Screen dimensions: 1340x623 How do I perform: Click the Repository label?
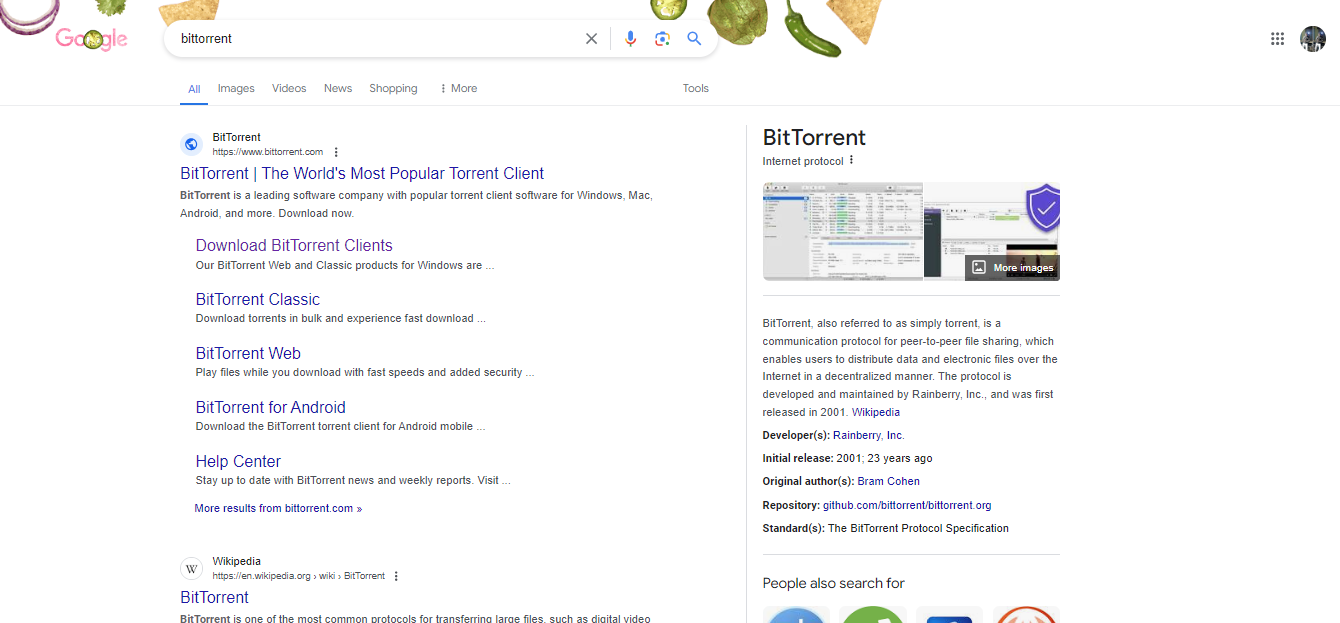click(791, 505)
